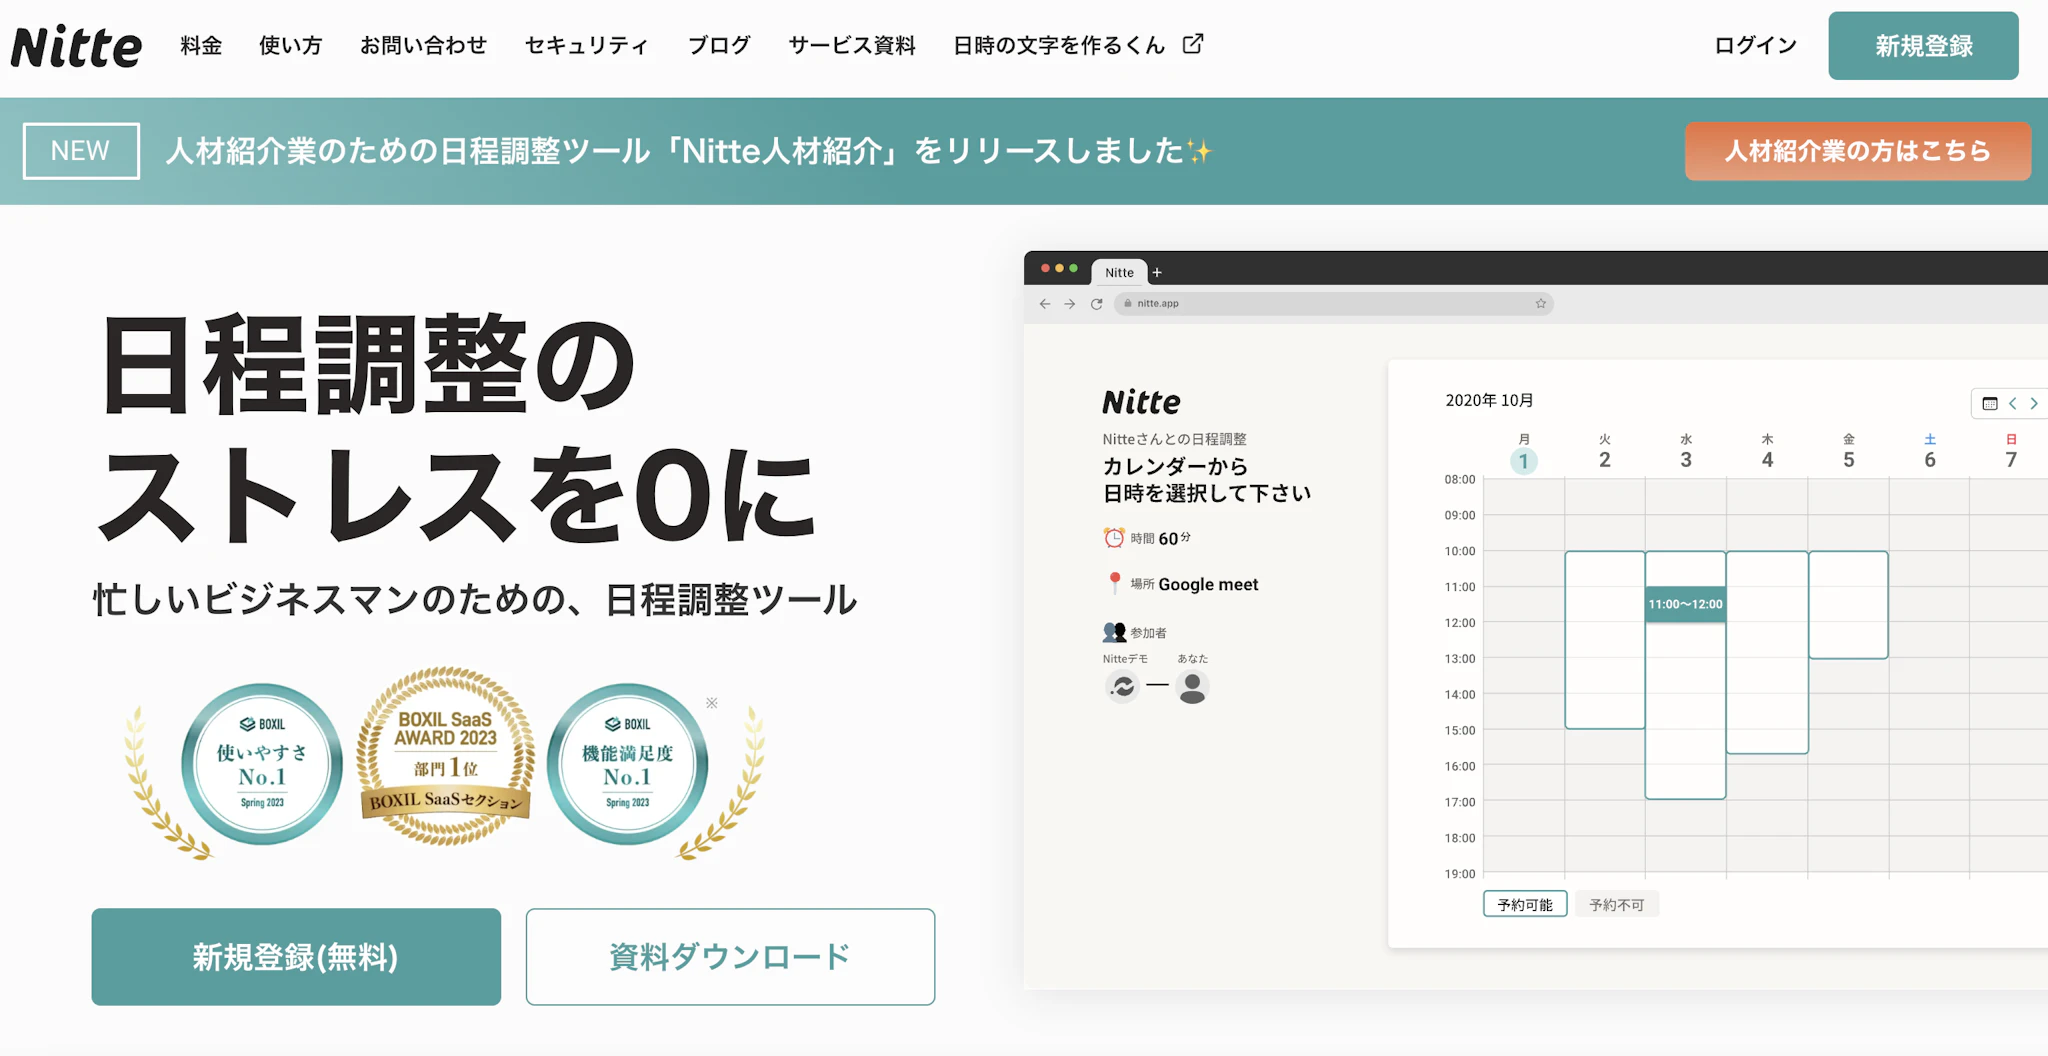
Task: Go to next week with right chevron
Action: click(x=2034, y=404)
